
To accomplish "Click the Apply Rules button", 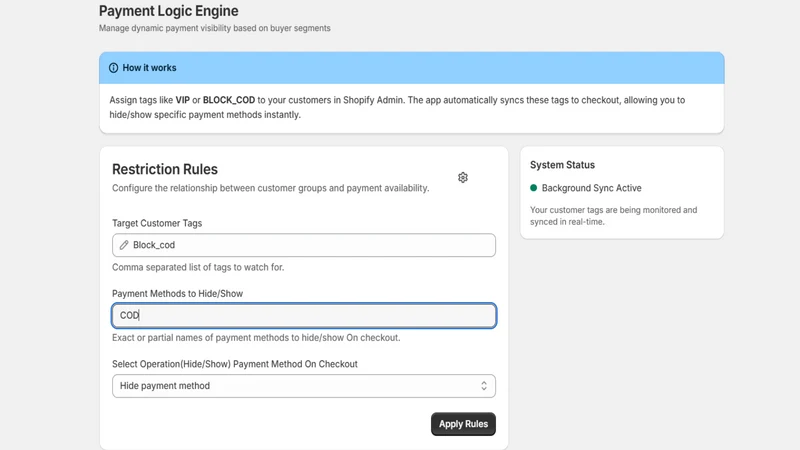I will (463, 424).
